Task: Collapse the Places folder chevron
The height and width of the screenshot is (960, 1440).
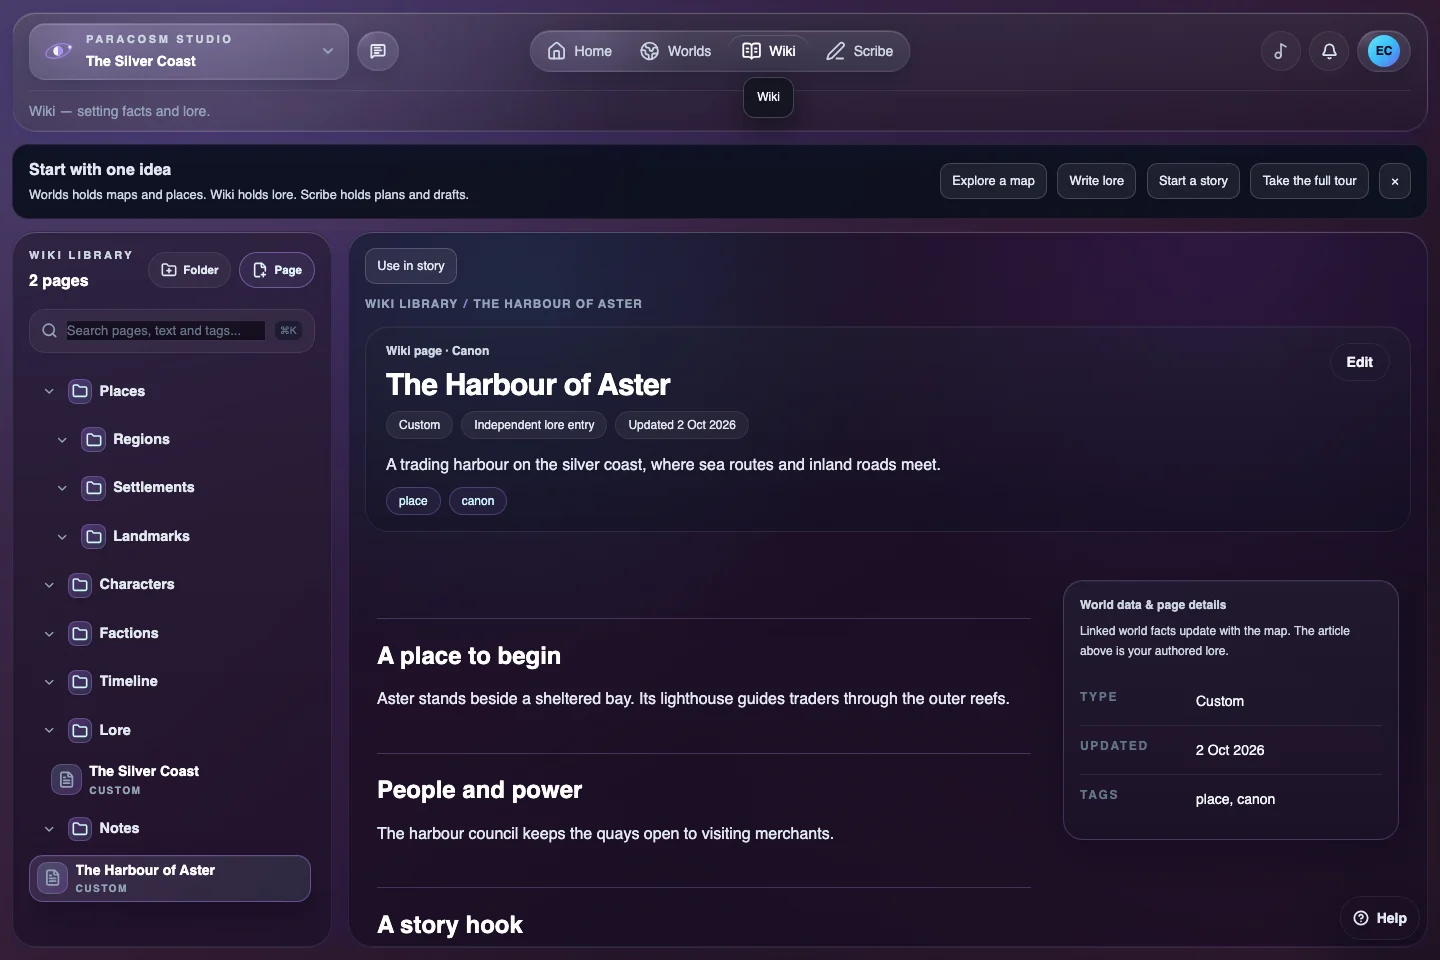Action: tap(49, 391)
